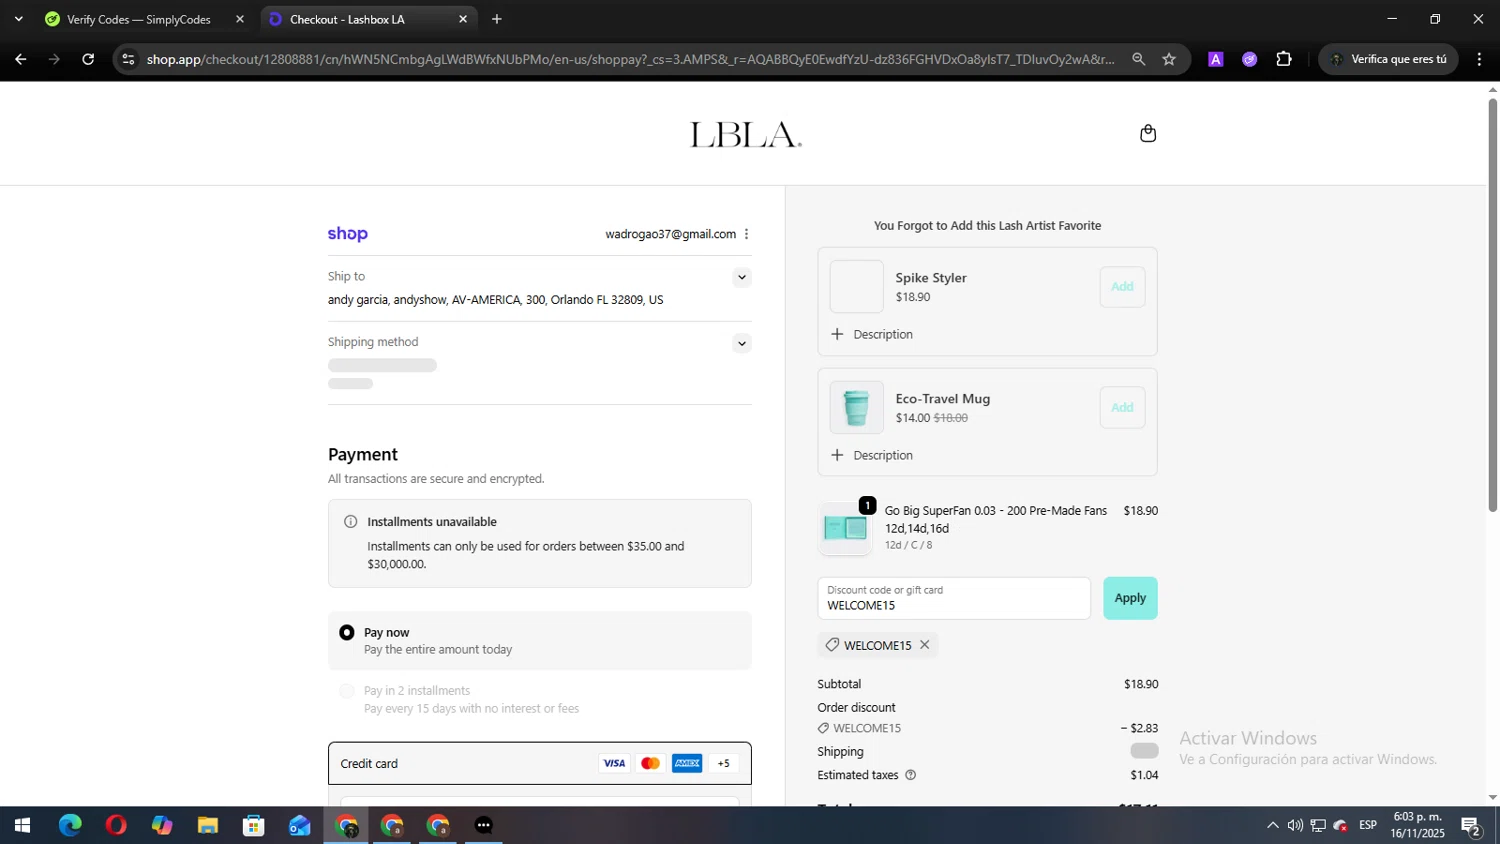Click the Chrome profile button Verifica que eres tú
This screenshot has width=1500, height=844.
[x=1389, y=59]
